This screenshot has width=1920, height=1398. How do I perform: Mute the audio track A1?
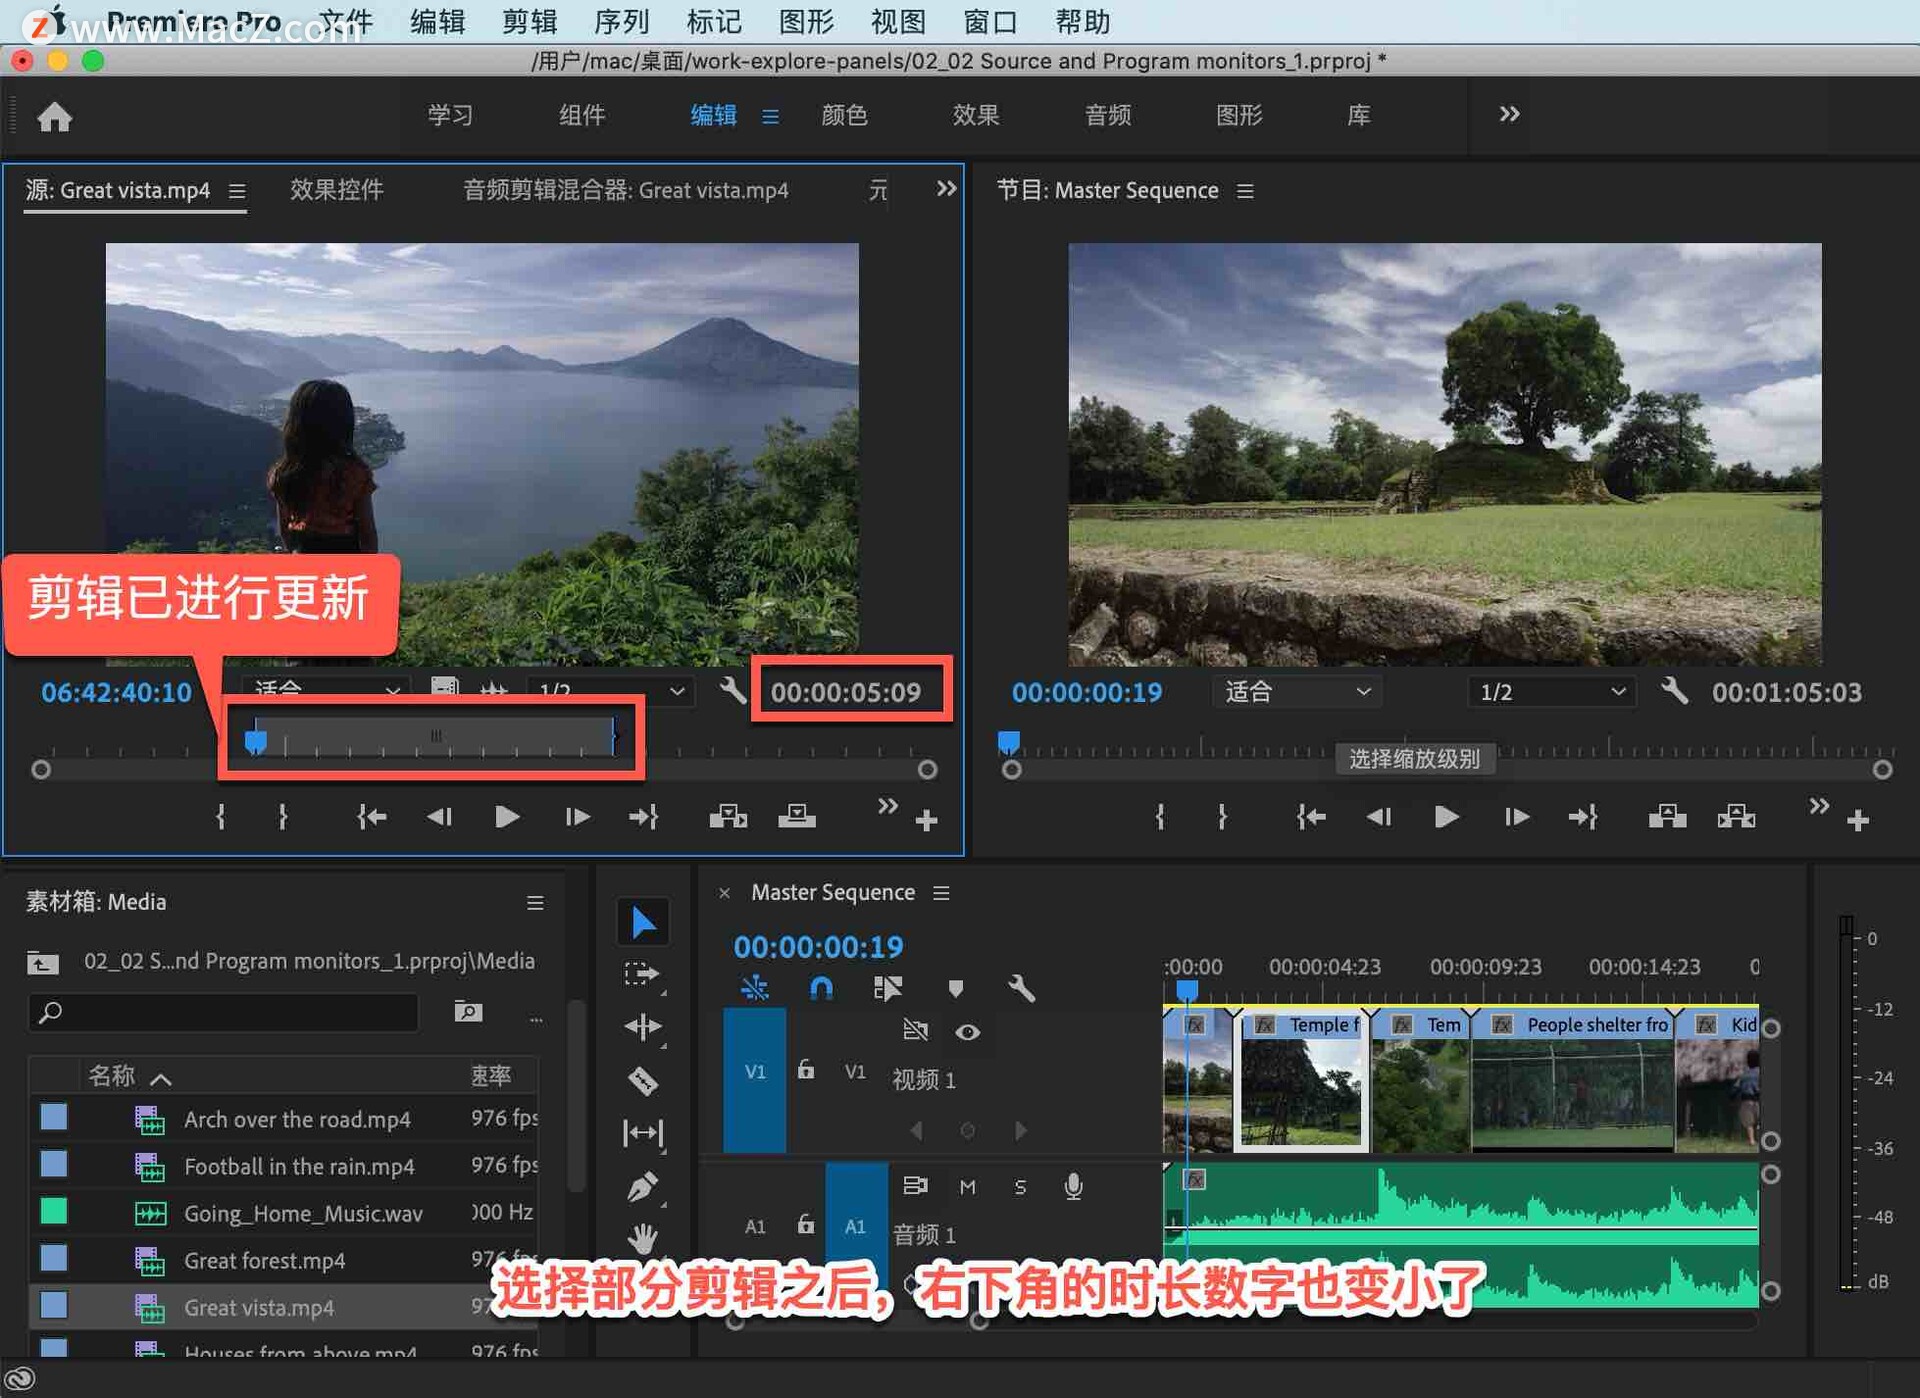[967, 1187]
